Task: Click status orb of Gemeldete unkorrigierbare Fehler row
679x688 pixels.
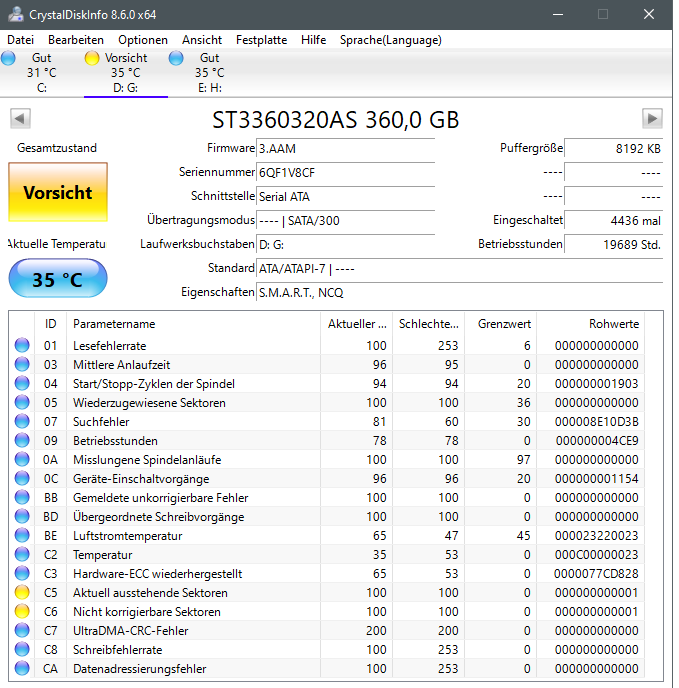Action: click(x=22, y=498)
